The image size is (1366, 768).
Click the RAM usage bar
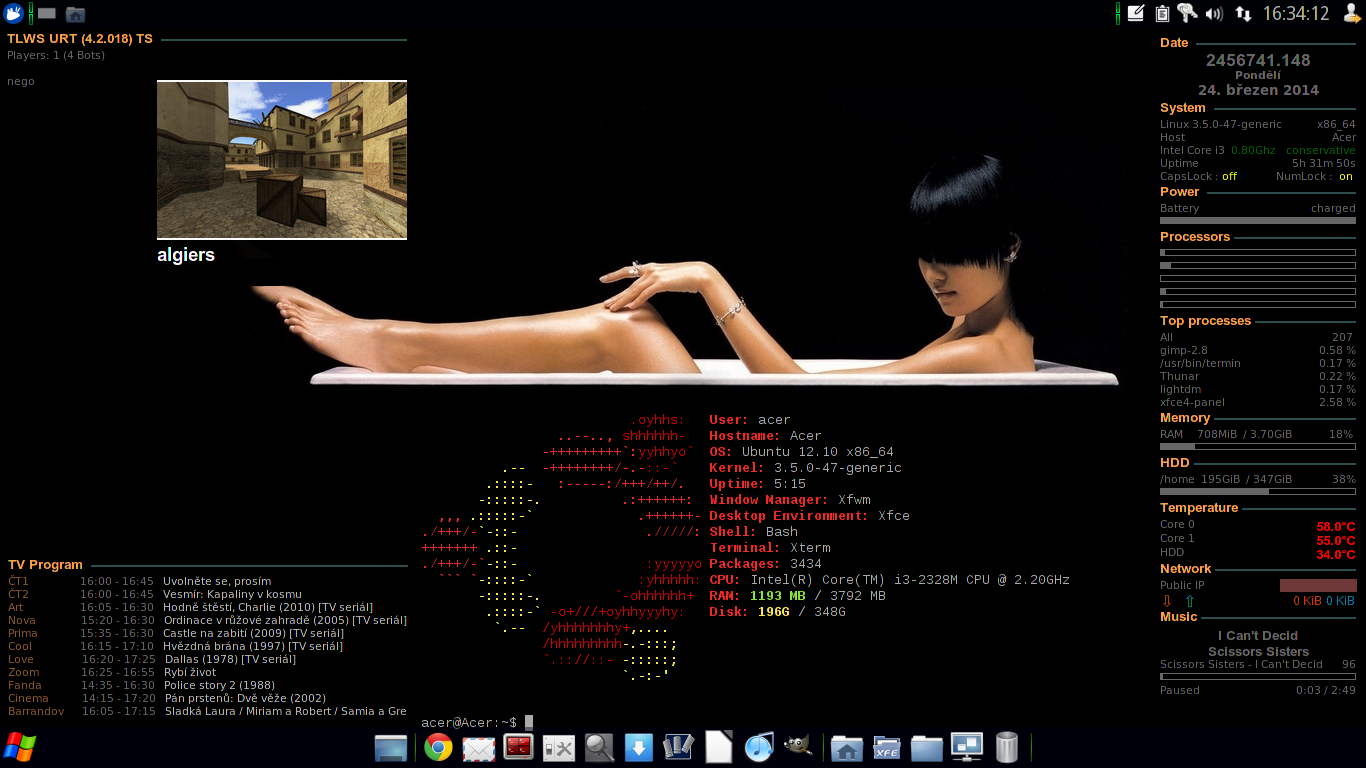1258,447
